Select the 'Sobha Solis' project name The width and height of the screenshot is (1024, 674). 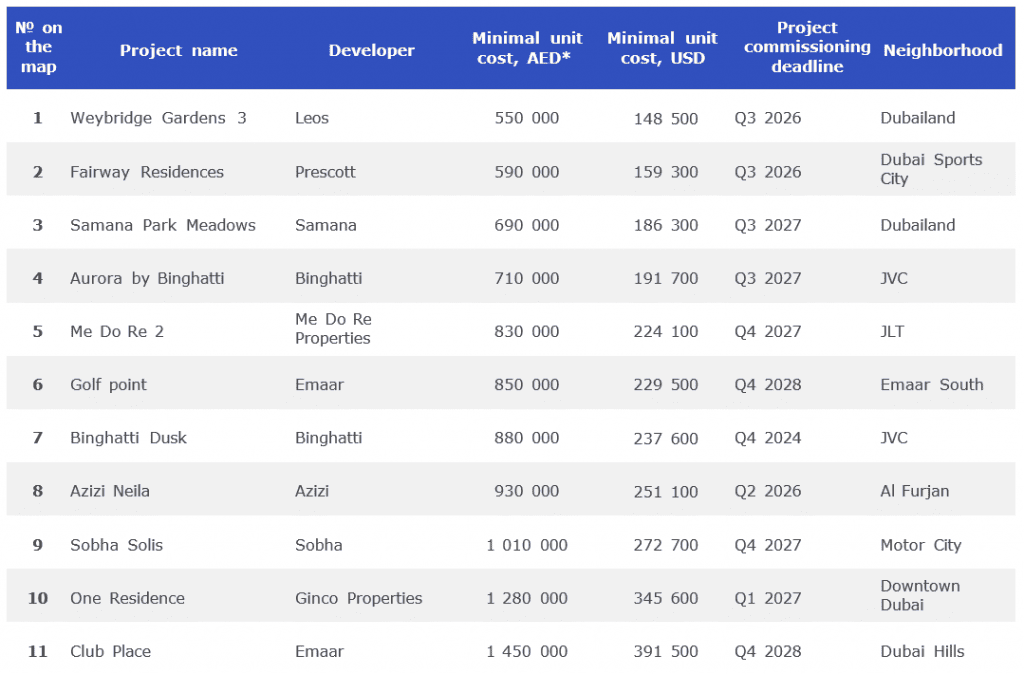116,545
